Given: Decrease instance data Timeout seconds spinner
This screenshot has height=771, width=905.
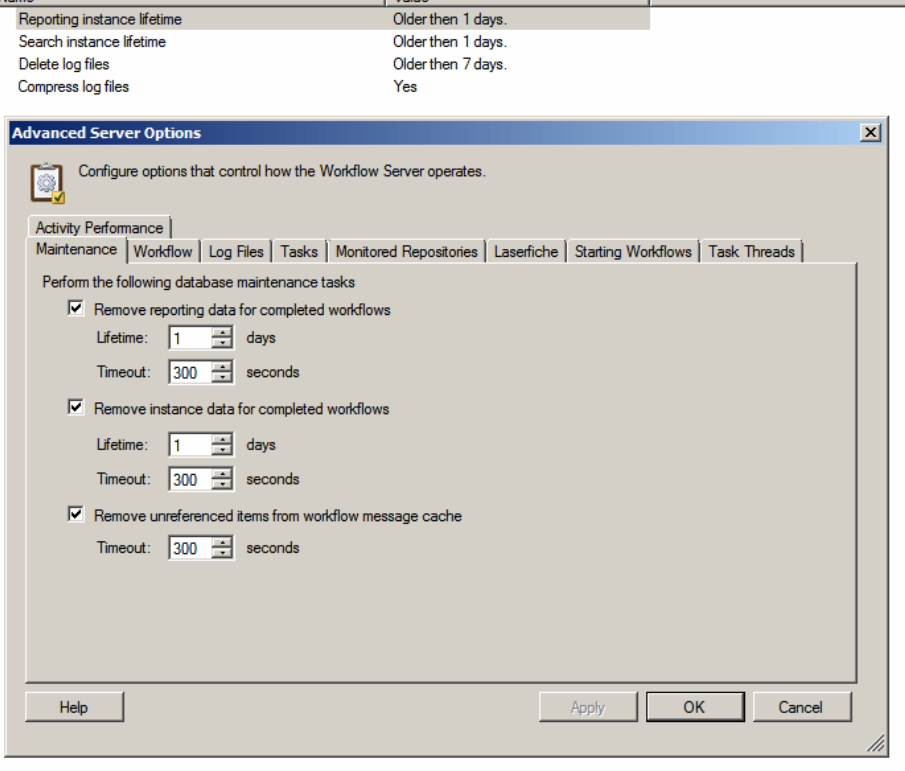Looking at the screenshot, I should pyautogui.click(x=223, y=485).
